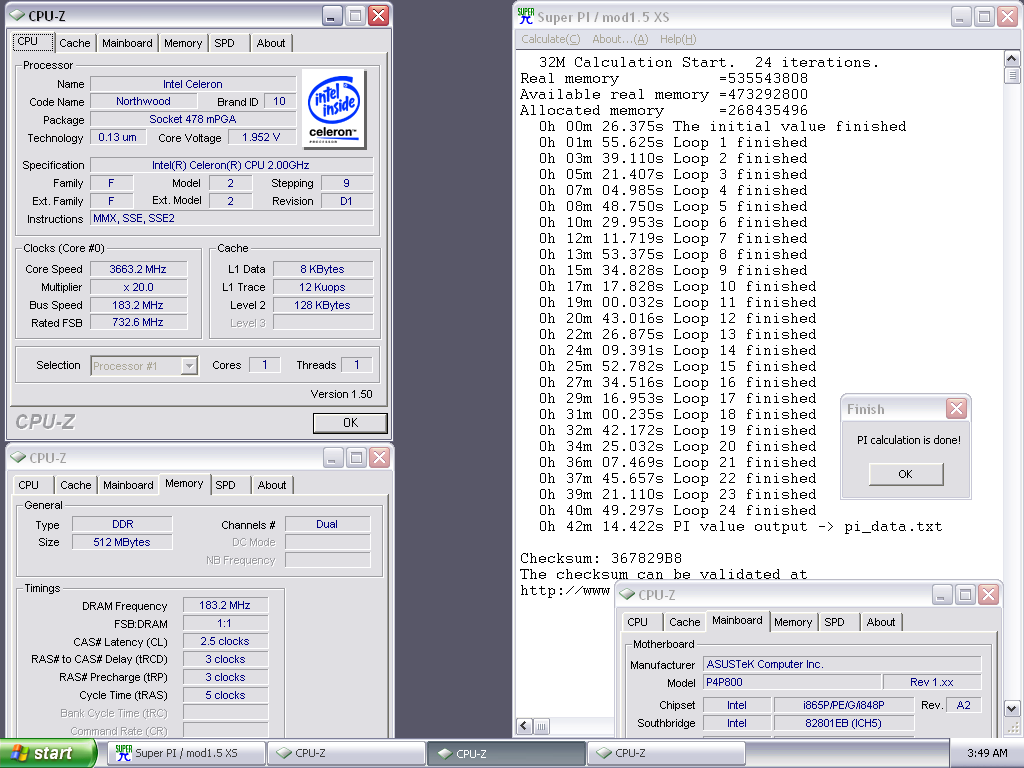Minimize the Memory CPU-Z window
The height and width of the screenshot is (768, 1024).
pyautogui.click(x=332, y=458)
